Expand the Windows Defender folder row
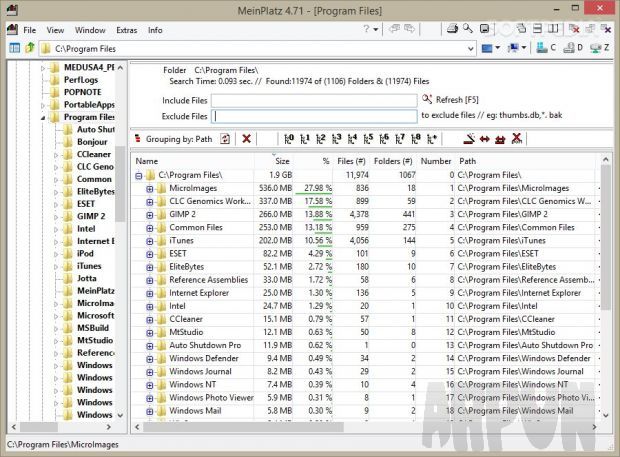Screen dimensions: 620x457 (149, 359)
